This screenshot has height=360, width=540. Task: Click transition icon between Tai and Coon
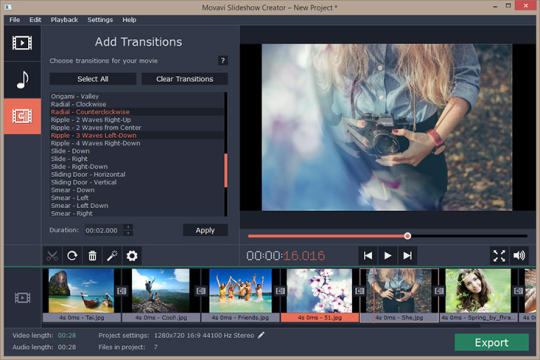click(122, 291)
